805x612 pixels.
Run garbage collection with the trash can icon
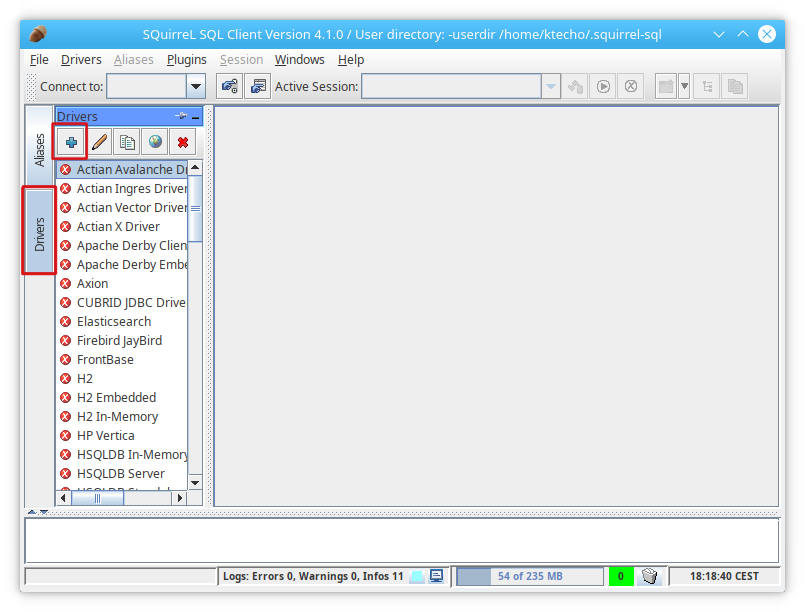coord(649,576)
